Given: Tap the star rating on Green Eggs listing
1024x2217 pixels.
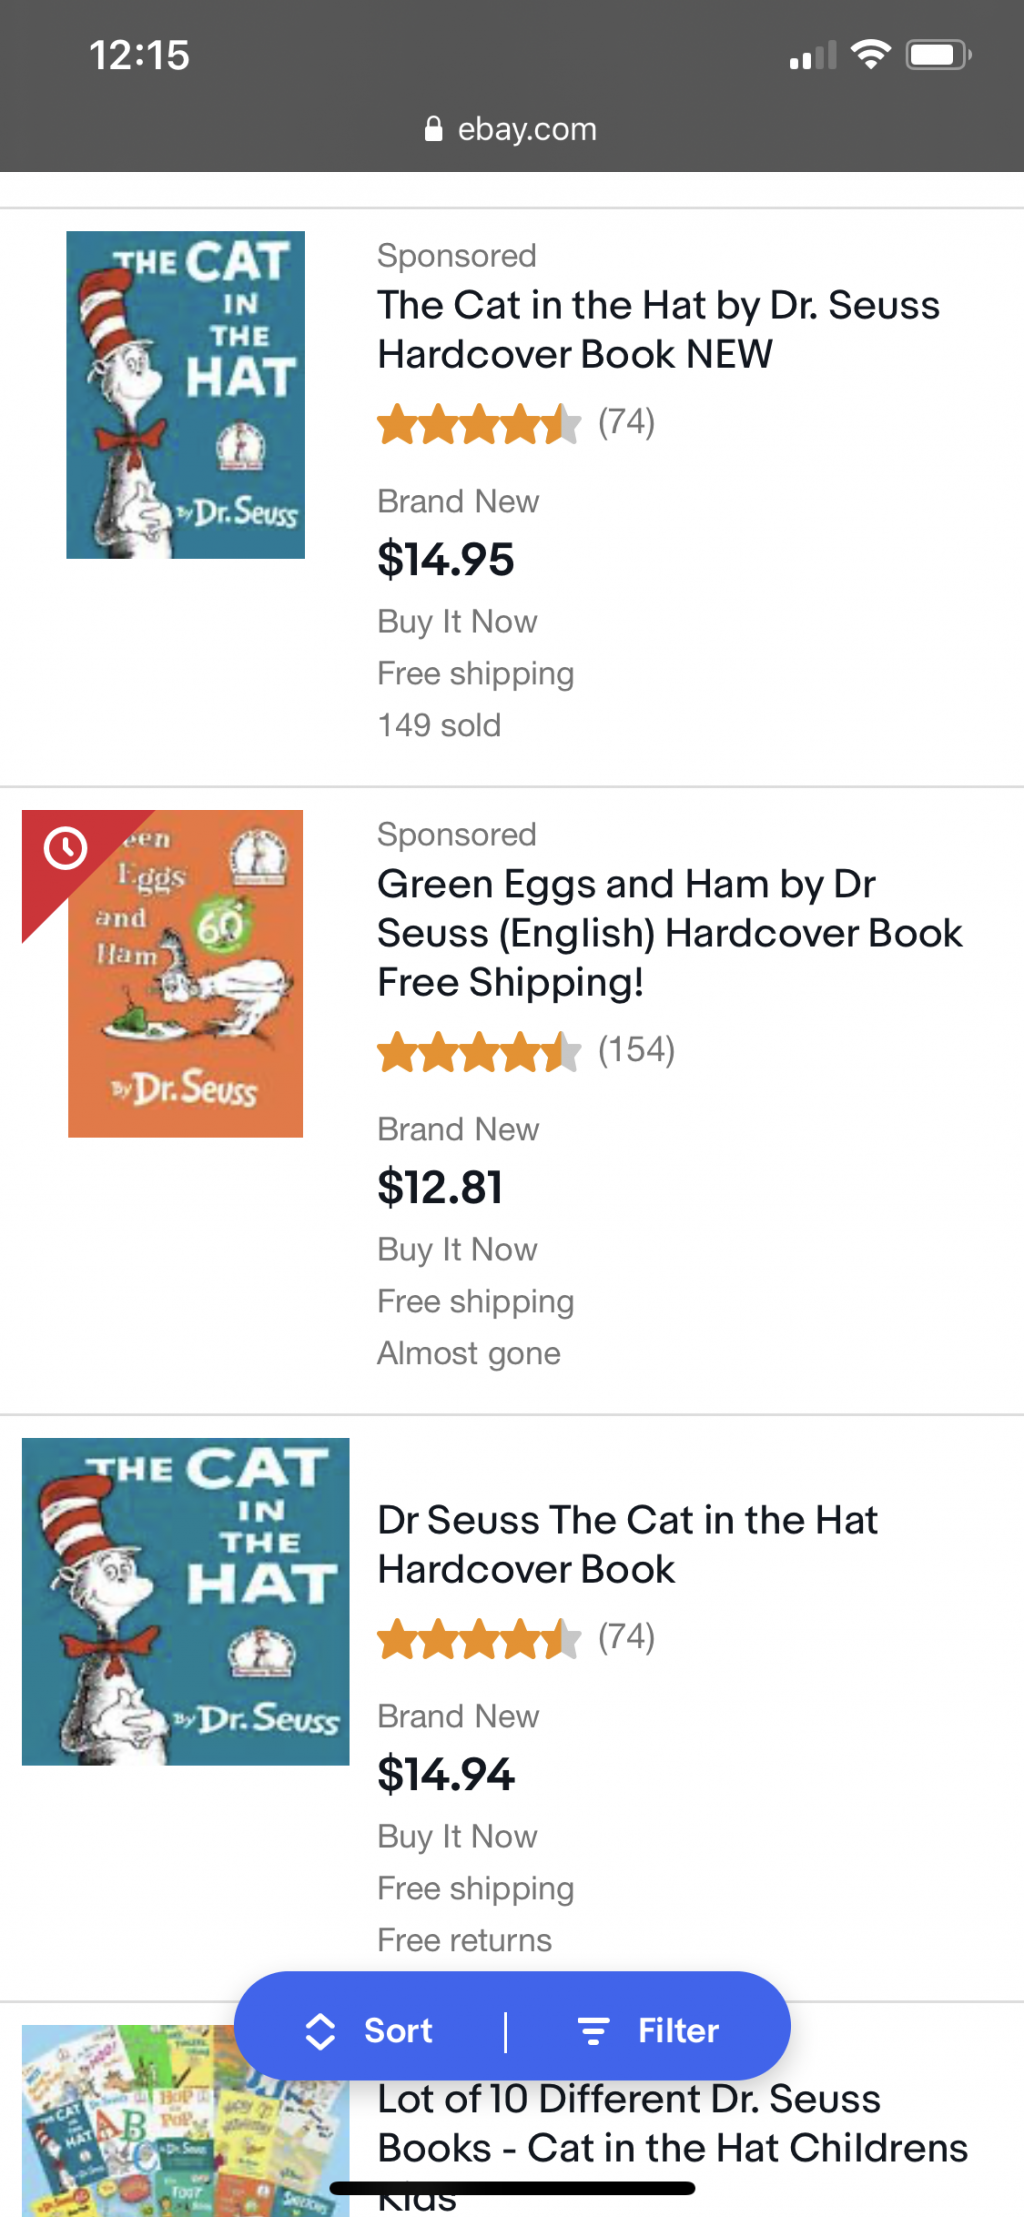Looking at the screenshot, I should (478, 1052).
